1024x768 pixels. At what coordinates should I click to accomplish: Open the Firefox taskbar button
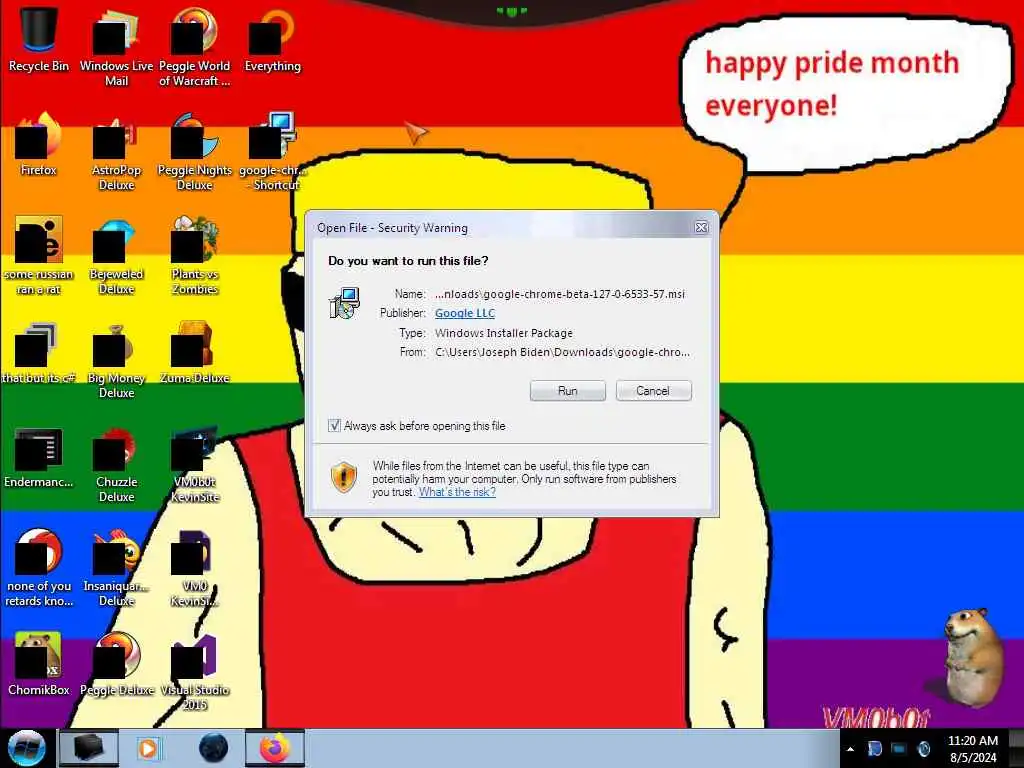[x=275, y=748]
